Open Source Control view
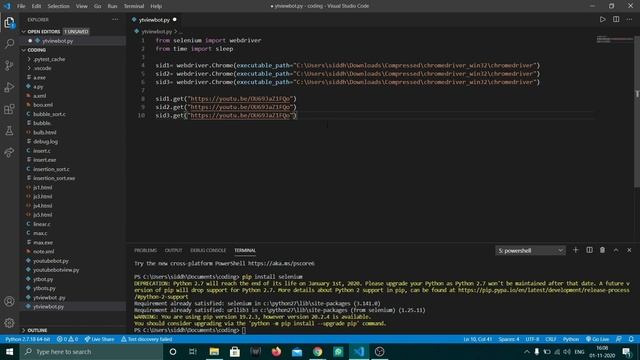 (9, 65)
